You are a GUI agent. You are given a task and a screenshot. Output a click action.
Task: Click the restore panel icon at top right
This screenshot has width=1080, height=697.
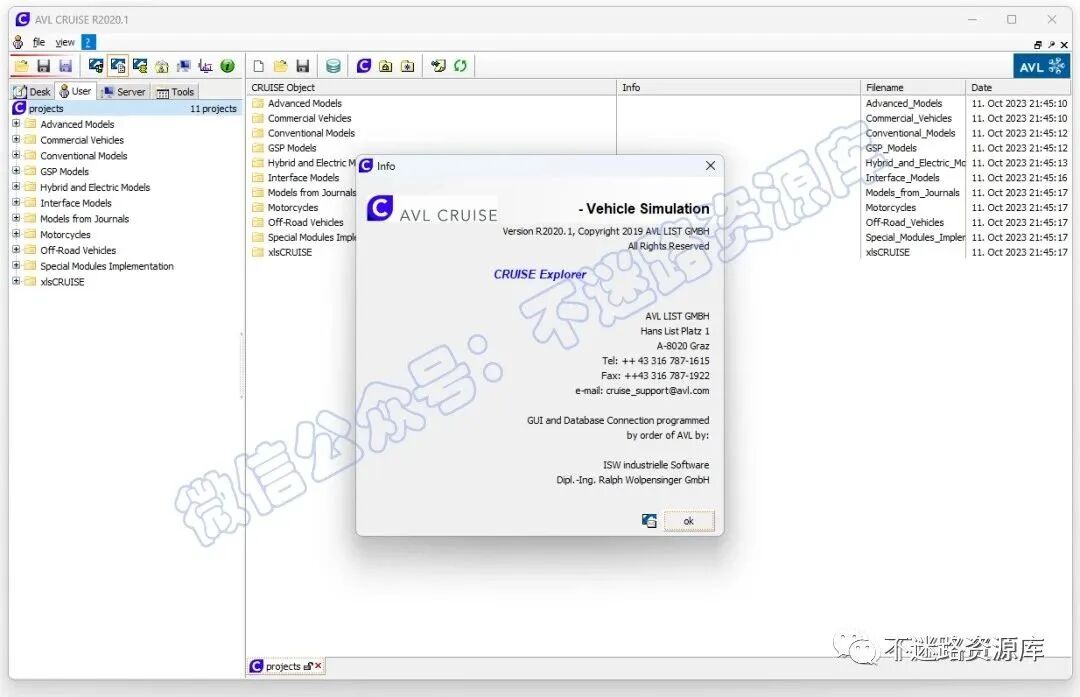[1037, 45]
